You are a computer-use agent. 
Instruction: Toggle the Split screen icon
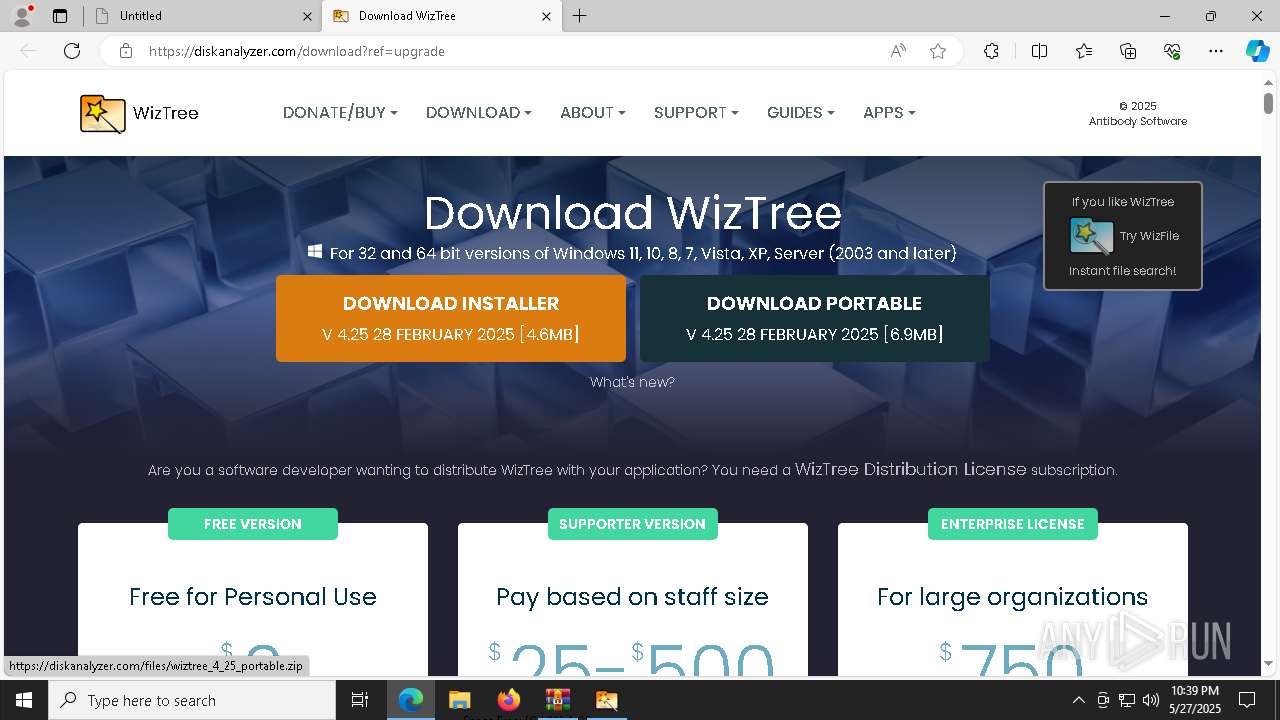1039,51
